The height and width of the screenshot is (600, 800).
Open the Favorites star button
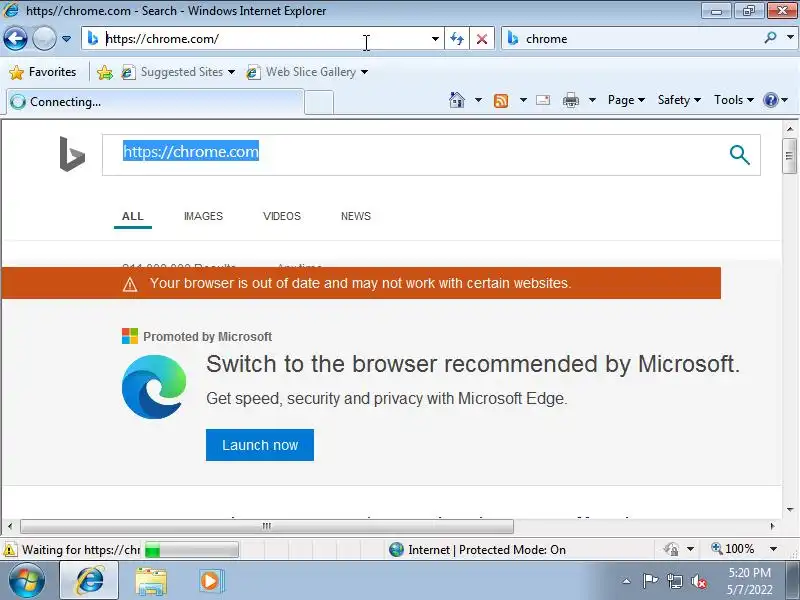click(x=43, y=72)
